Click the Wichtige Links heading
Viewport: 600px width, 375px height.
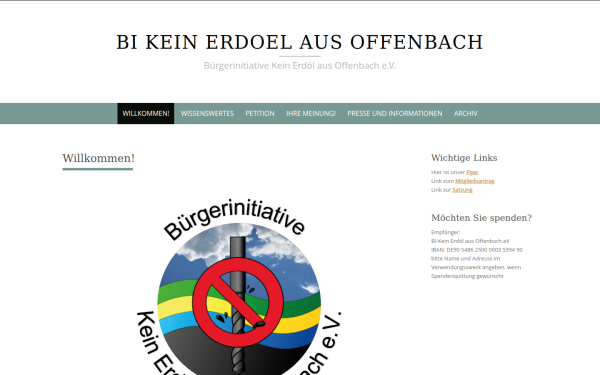(x=464, y=158)
